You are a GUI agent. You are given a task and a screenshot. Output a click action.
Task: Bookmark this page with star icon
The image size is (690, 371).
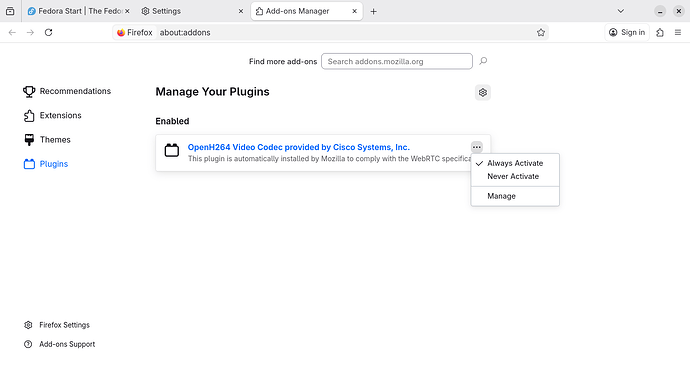[x=541, y=33]
